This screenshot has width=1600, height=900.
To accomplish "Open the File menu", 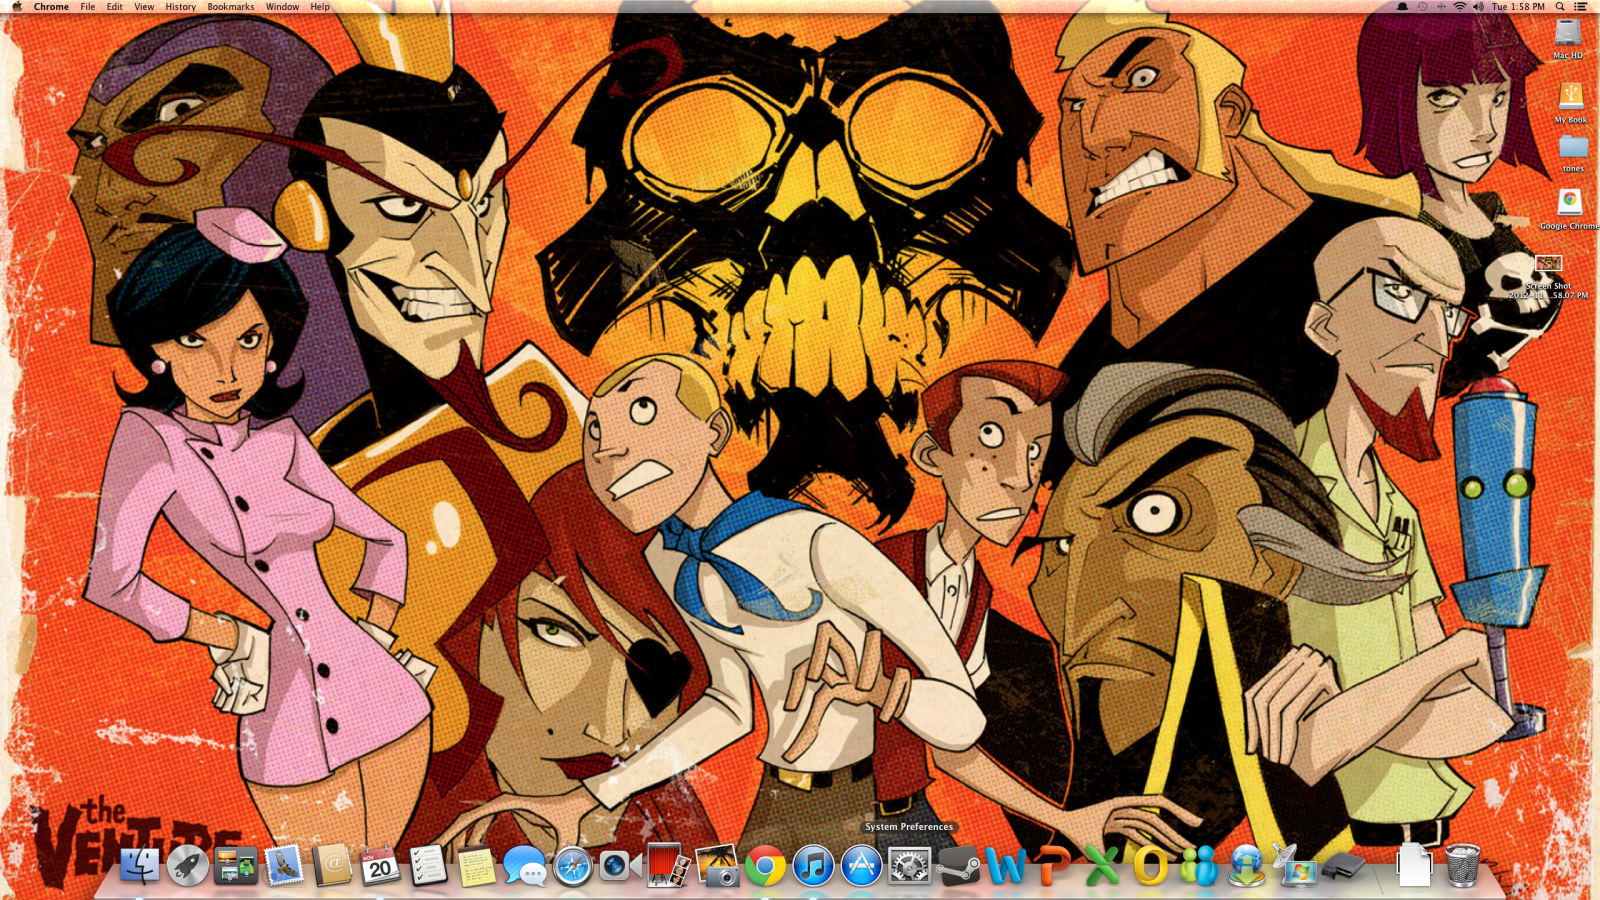I will click(x=88, y=6).
